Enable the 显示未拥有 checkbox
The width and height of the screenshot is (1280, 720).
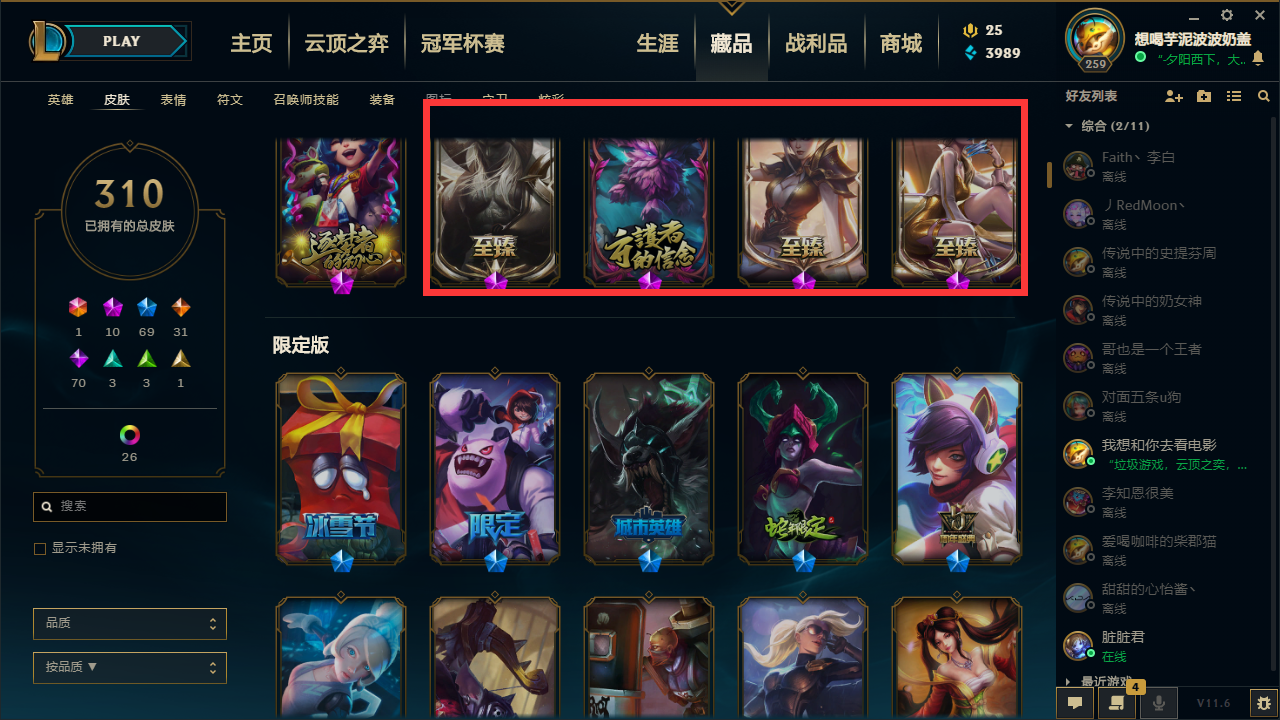click(40, 548)
